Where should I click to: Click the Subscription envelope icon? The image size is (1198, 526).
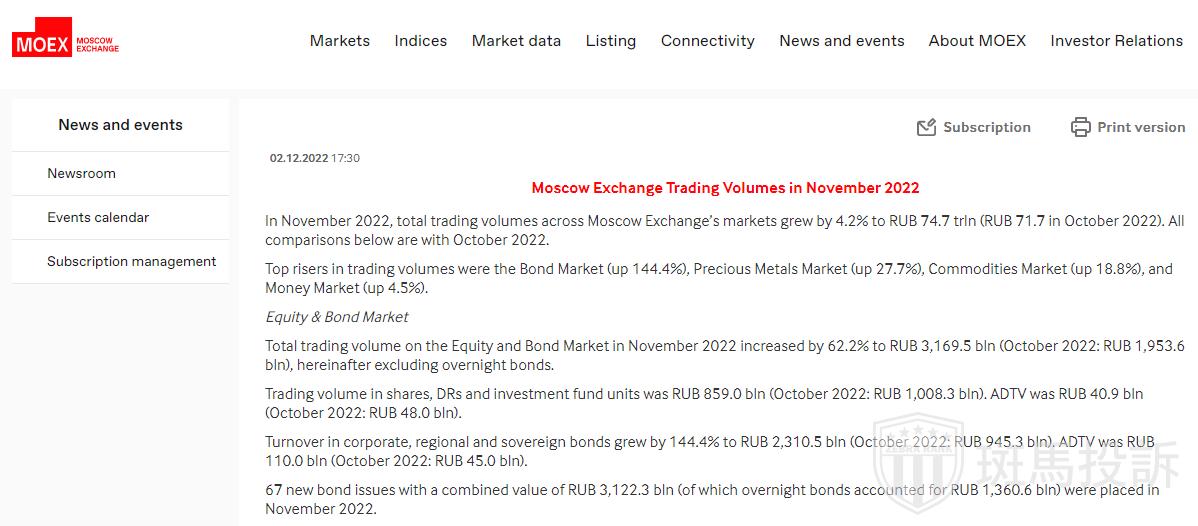pos(926,127)
